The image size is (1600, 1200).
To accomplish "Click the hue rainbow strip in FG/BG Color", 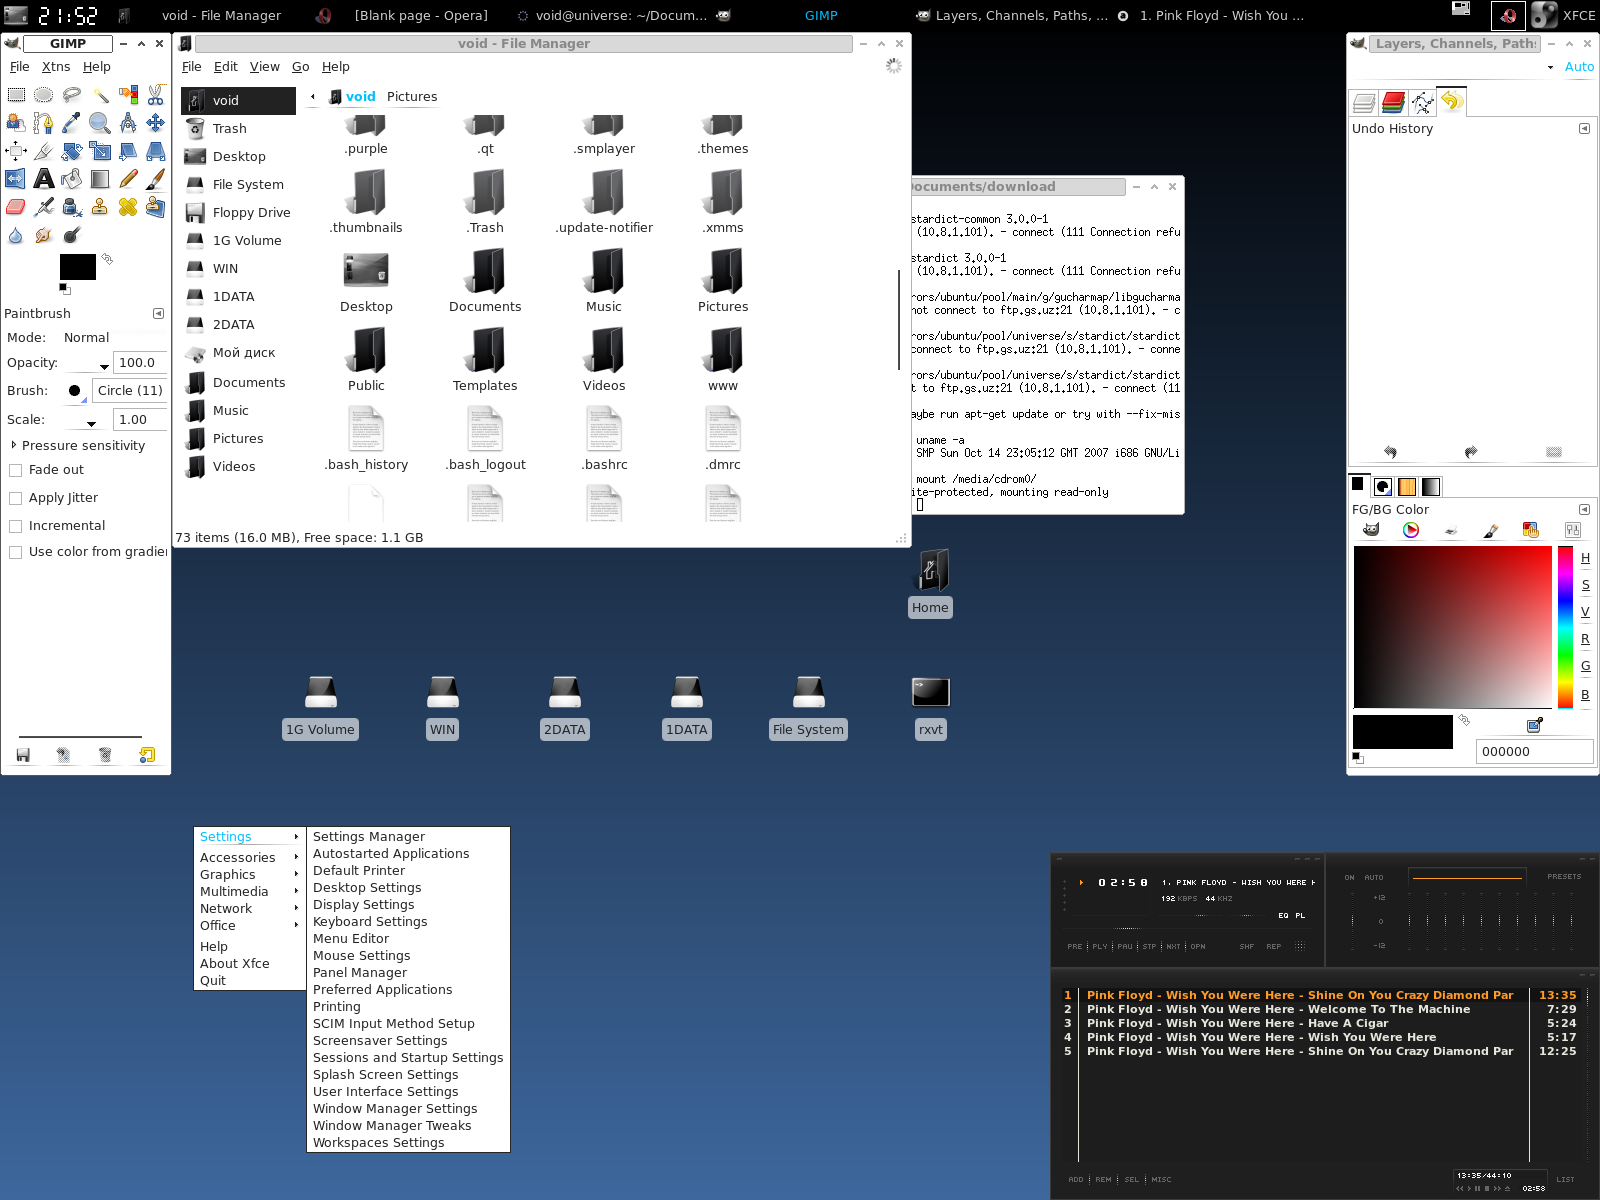I will 1565,628.
